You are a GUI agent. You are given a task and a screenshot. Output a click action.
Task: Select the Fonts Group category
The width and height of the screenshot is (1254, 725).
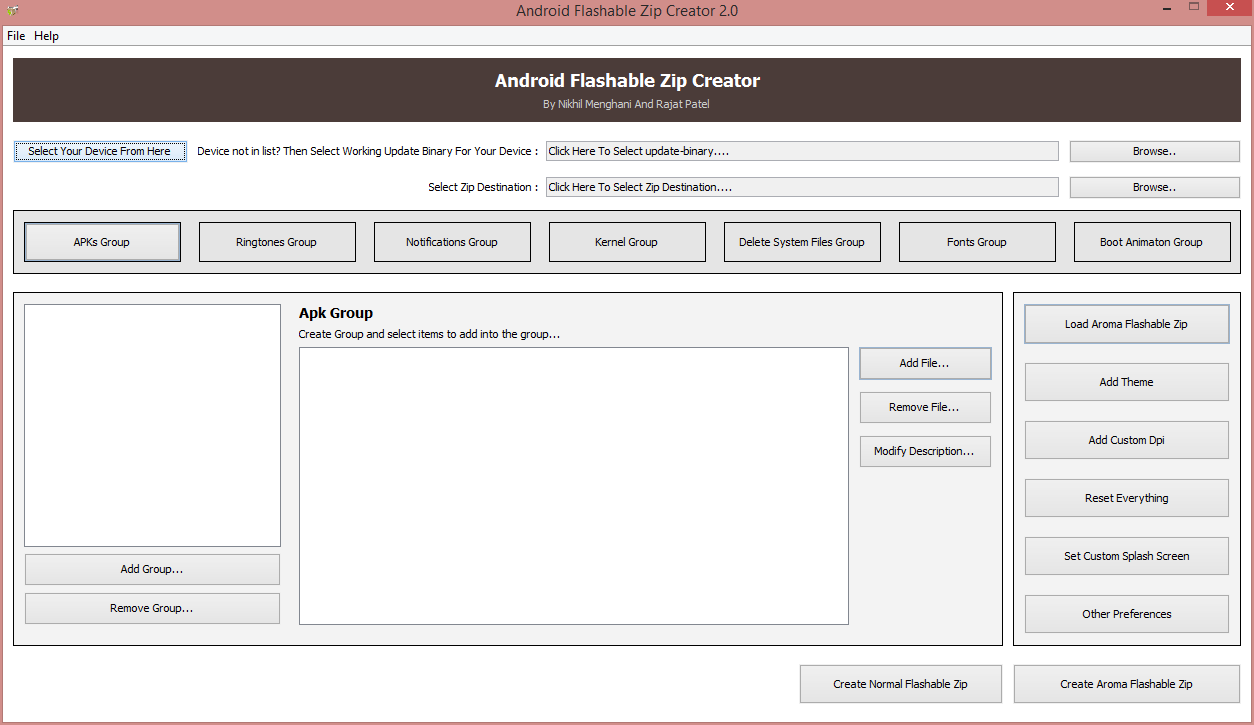click(x=977, y=241)
